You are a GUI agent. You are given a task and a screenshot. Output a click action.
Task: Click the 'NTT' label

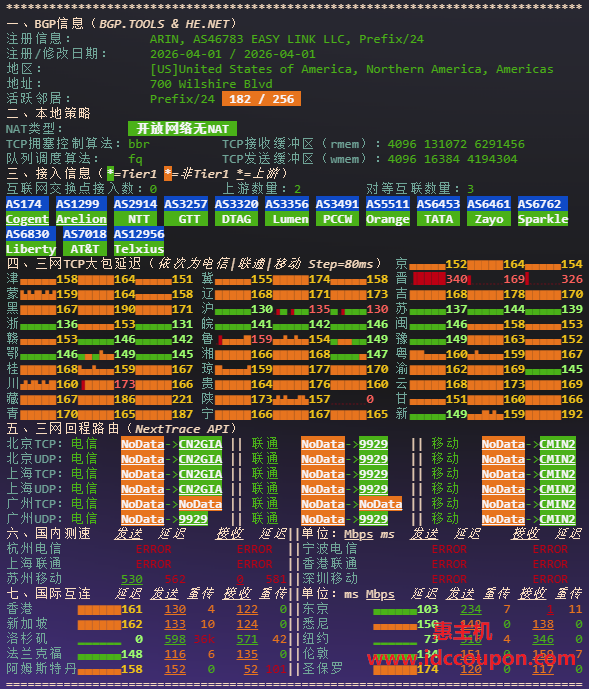138,219
